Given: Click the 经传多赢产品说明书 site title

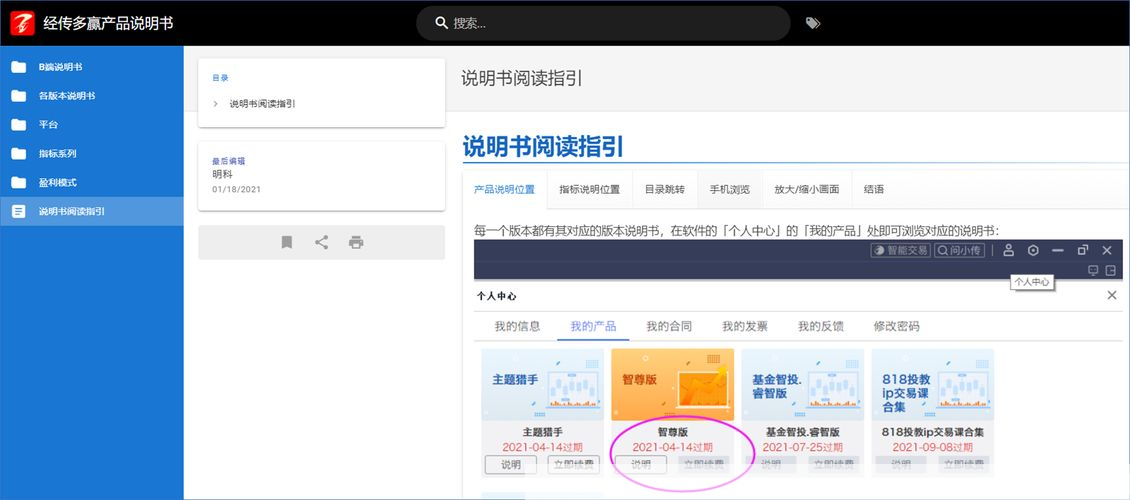Looking at the screenshot, I should tap(108, 23).
